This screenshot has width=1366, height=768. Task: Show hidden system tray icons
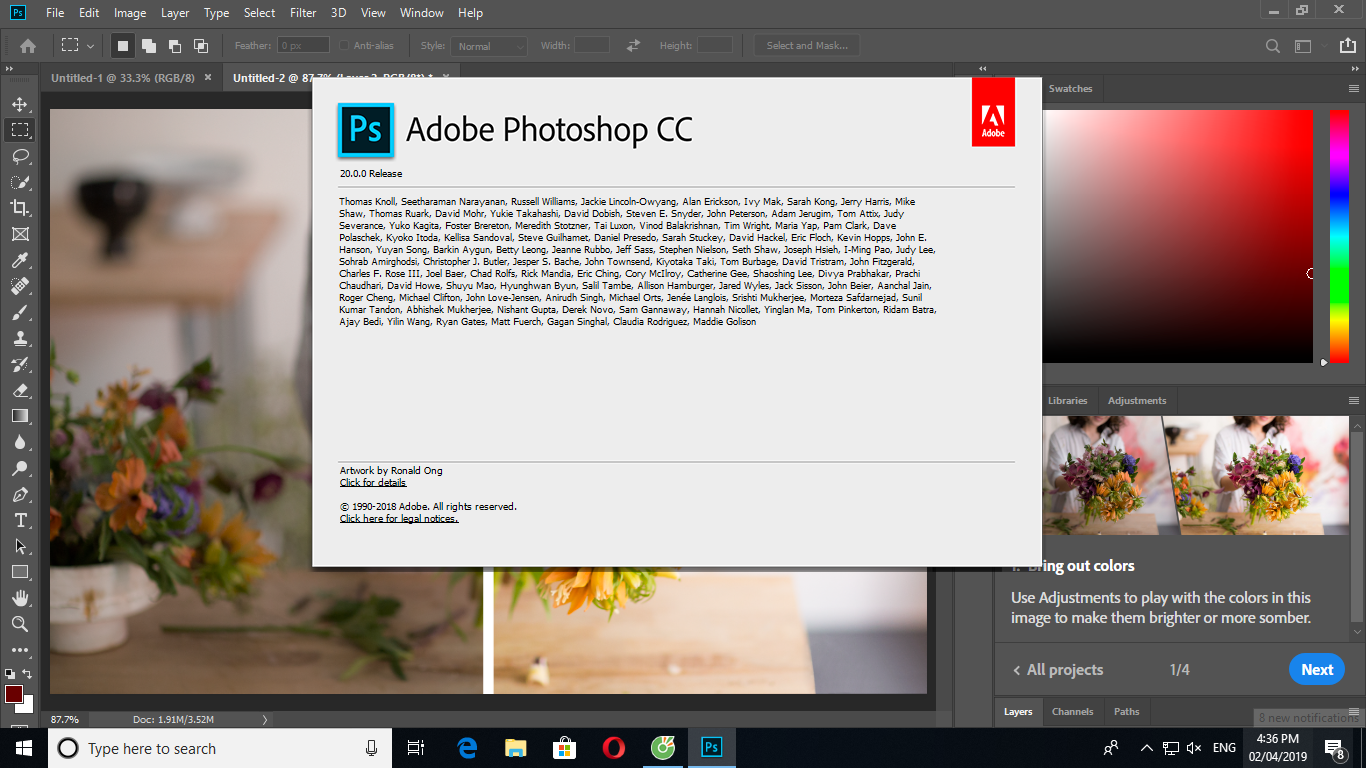(1146, 748)
